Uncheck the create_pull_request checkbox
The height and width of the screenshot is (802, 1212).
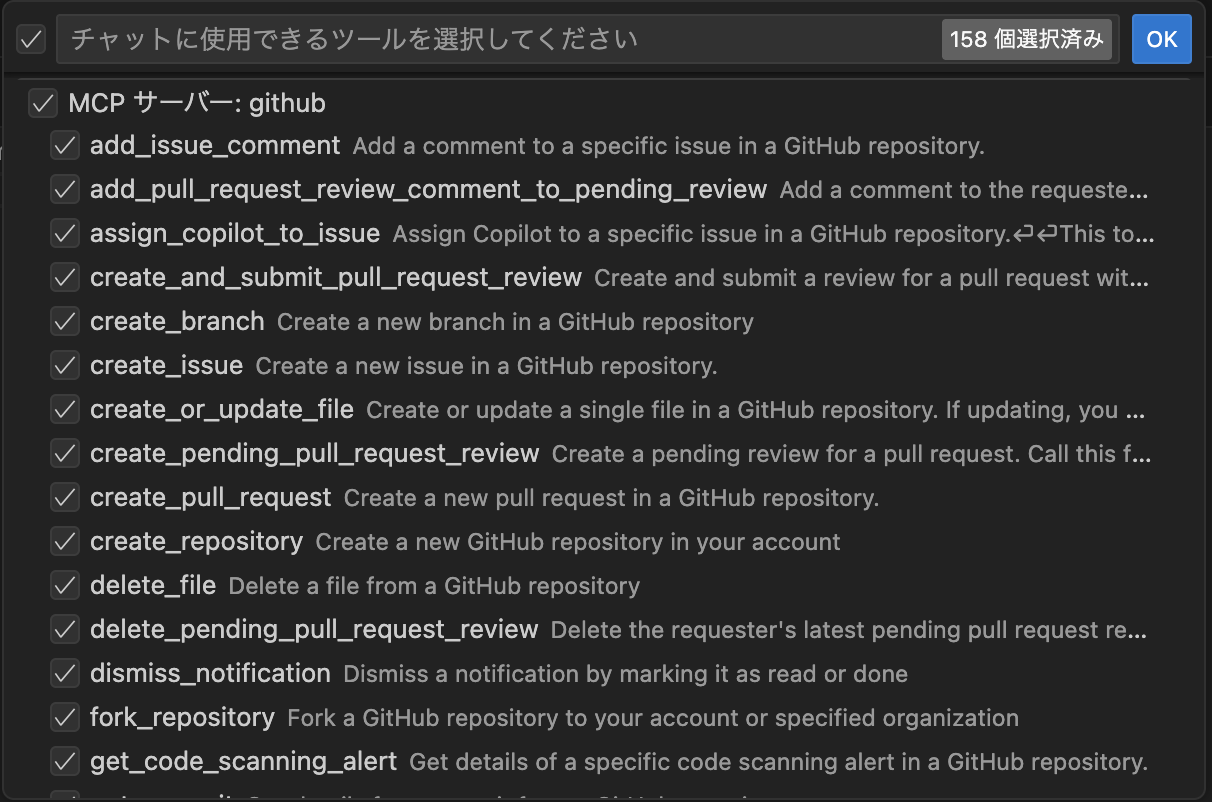[65, 497]
